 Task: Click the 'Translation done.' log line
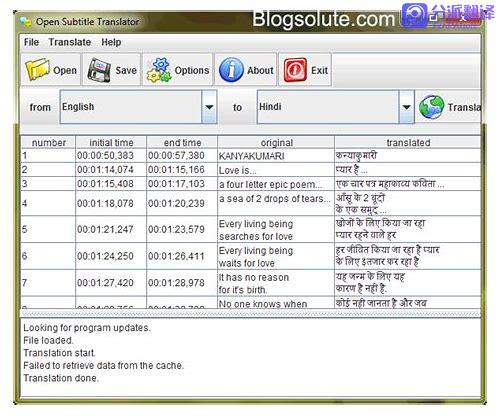pos(61,378)
